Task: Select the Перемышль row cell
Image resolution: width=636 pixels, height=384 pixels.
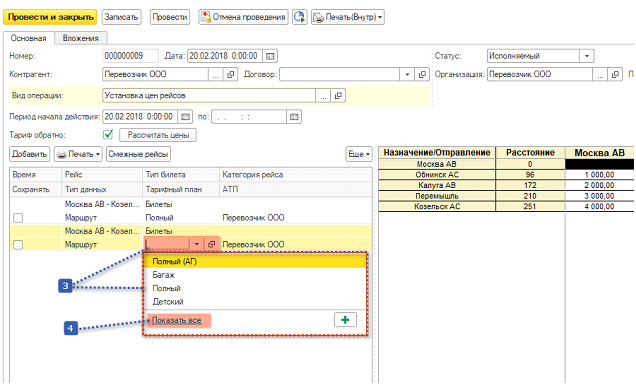Action: [x=437, y=196]
